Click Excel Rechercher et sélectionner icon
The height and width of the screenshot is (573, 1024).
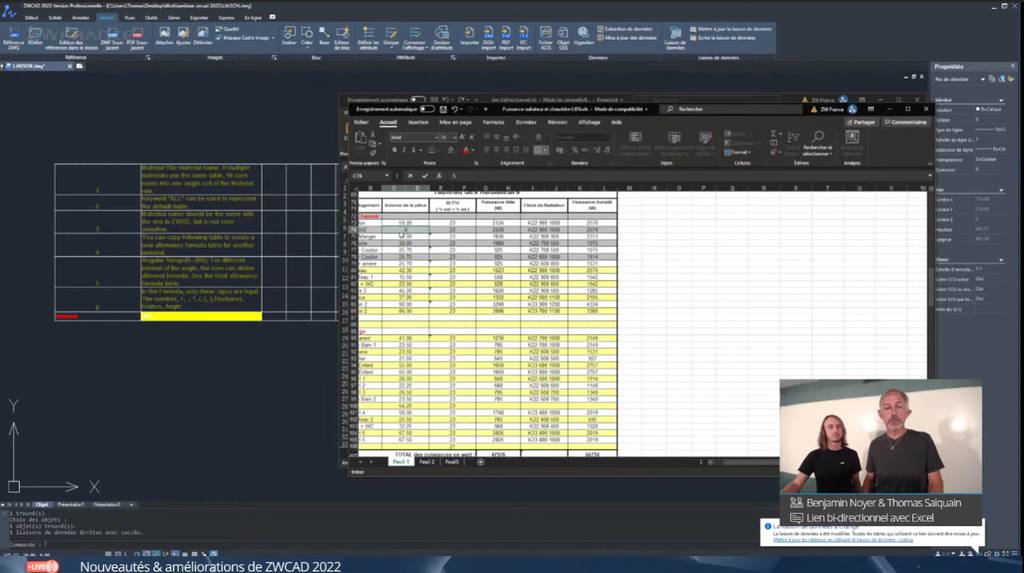click(x=818, y=142)
